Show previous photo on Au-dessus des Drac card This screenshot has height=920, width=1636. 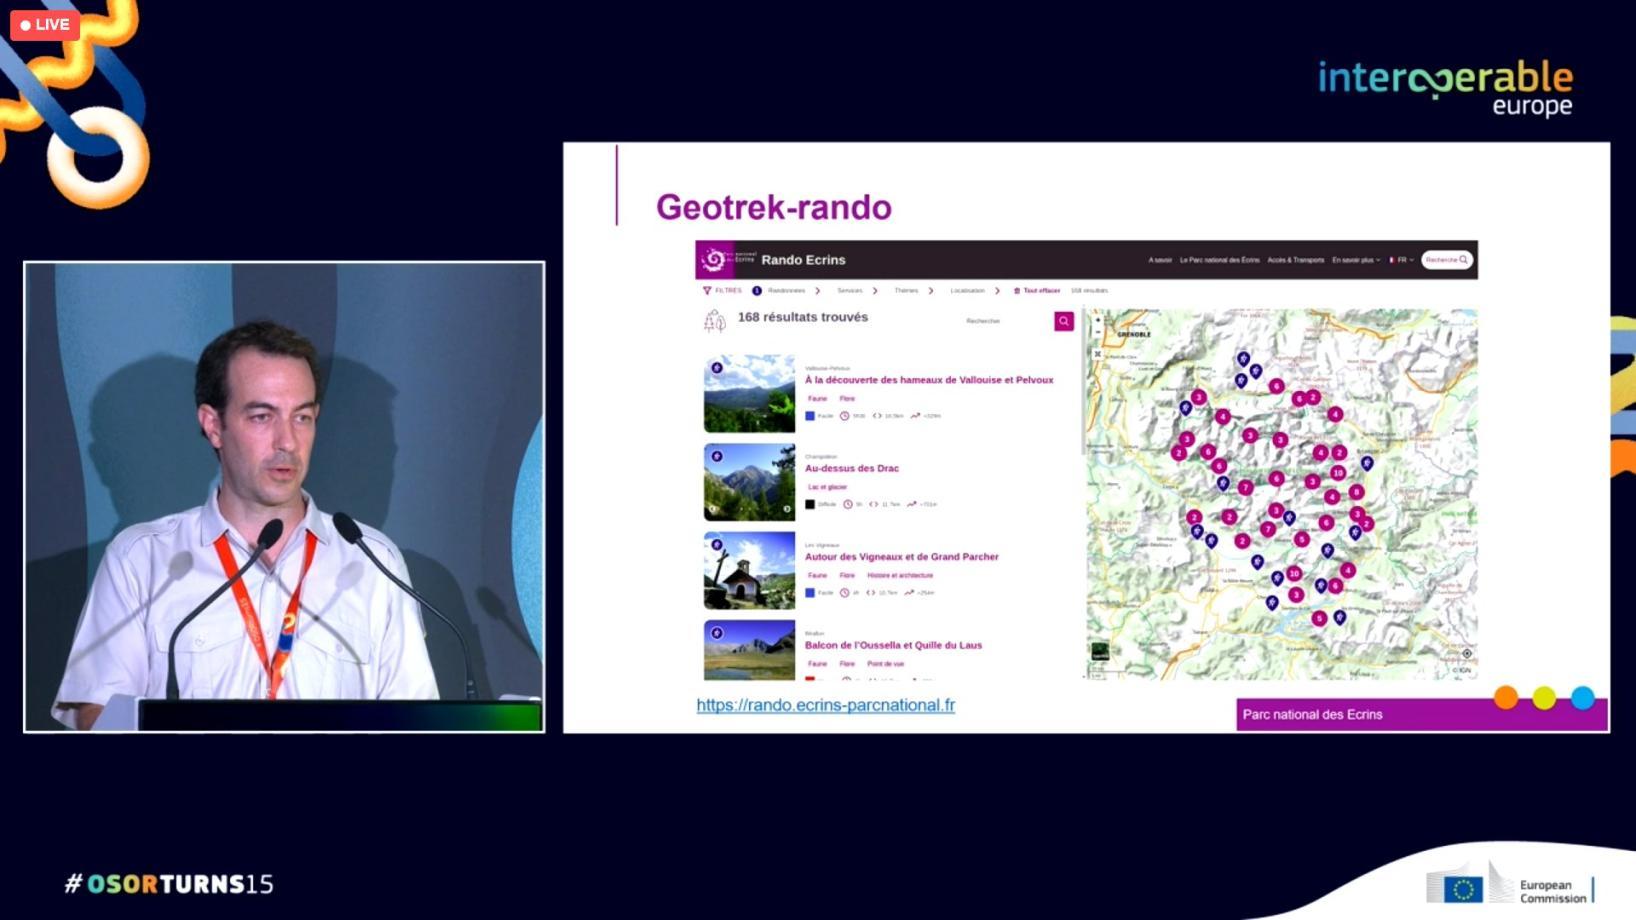[x=713, y=509]
